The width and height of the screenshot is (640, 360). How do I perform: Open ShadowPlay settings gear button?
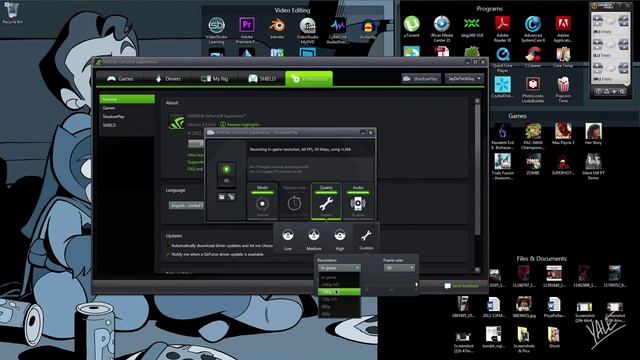(x=231, y=197)
